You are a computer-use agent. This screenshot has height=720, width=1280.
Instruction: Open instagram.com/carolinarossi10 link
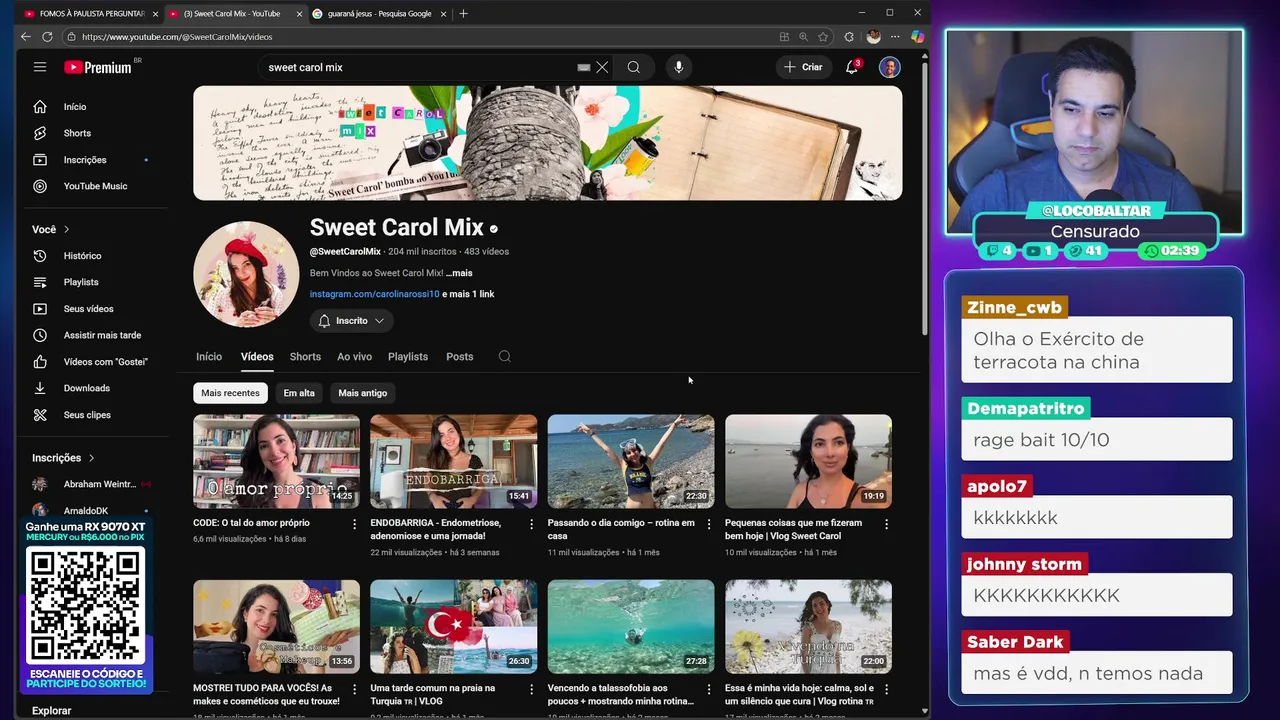[374, 294]
